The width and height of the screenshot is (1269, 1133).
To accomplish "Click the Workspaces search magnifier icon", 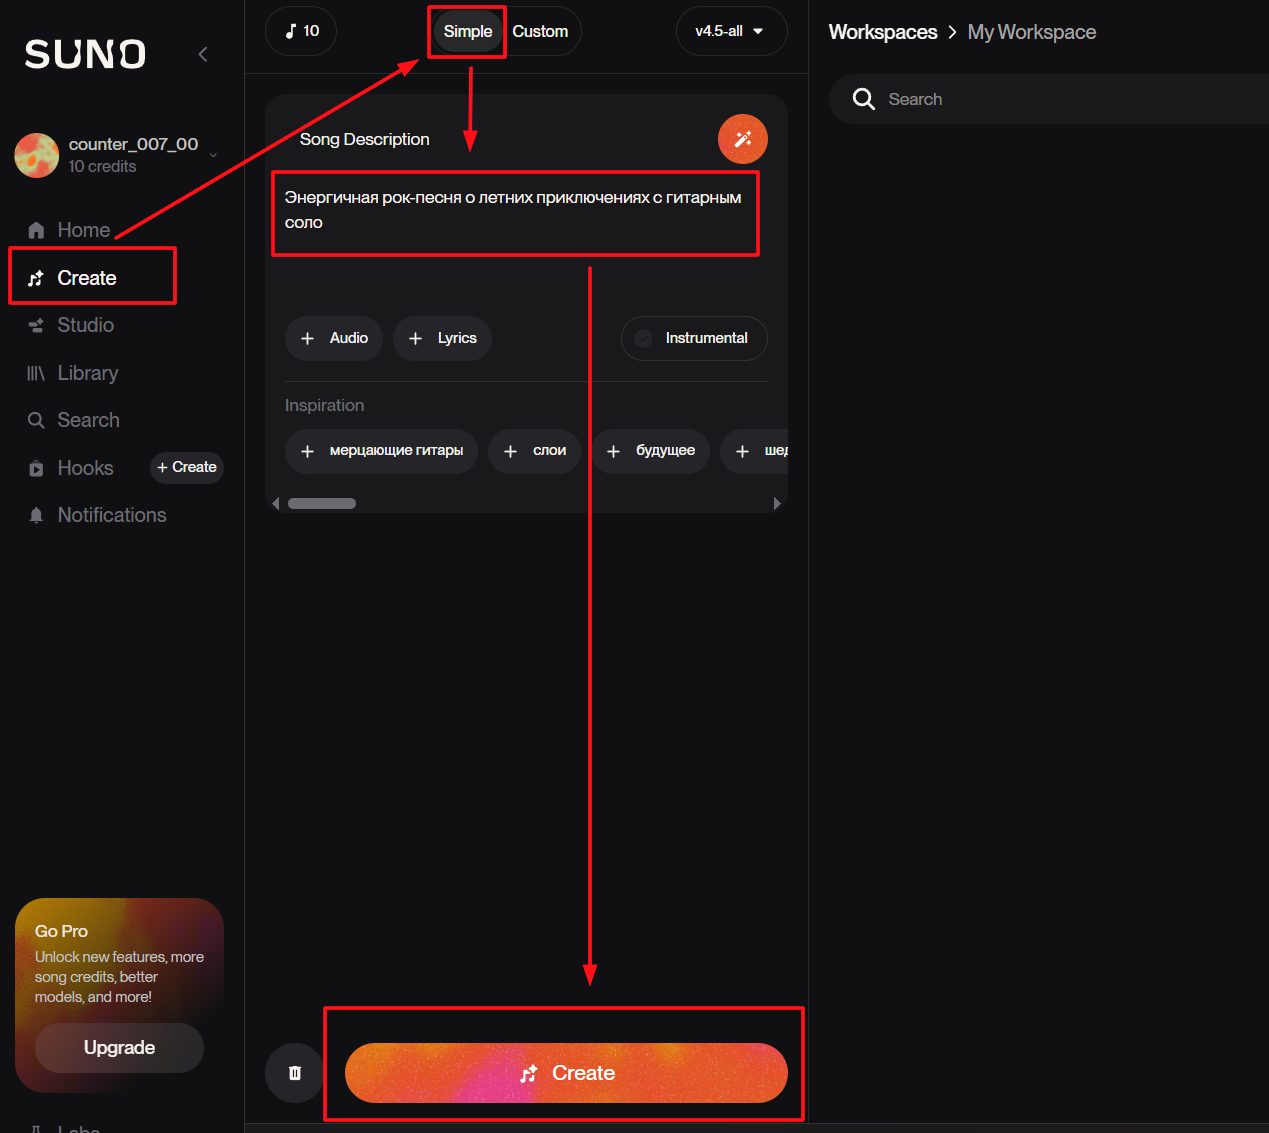I will (x=863, y=99).
